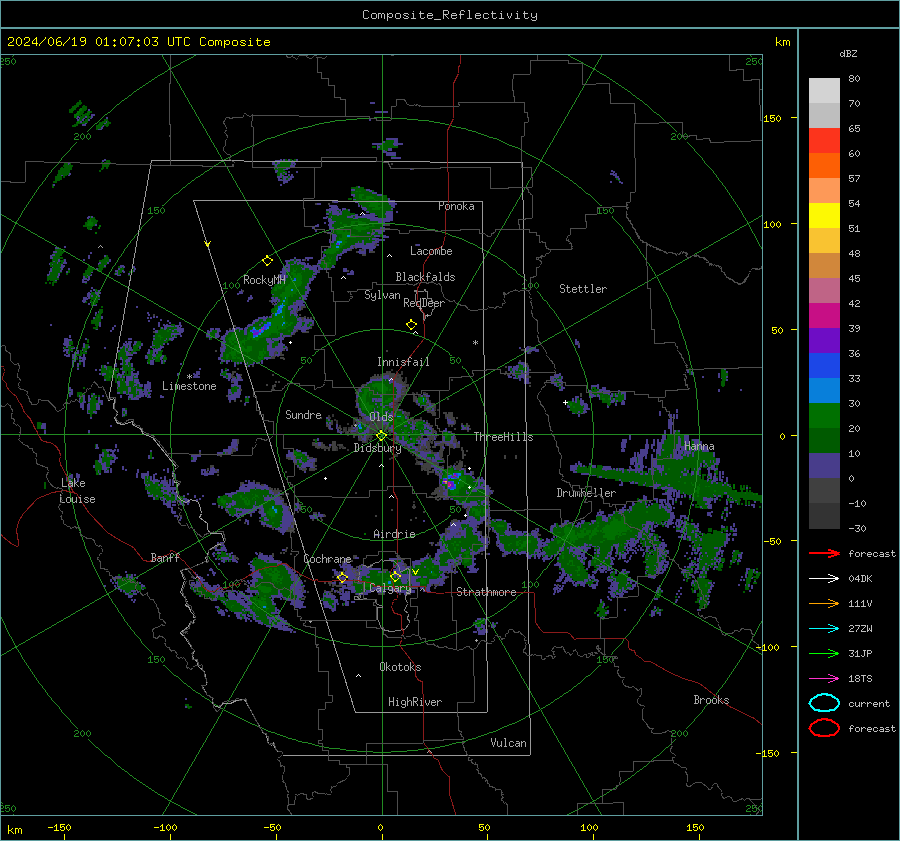Click yellow diamond marker above Calgary label
900x841 pixels.
395,576
